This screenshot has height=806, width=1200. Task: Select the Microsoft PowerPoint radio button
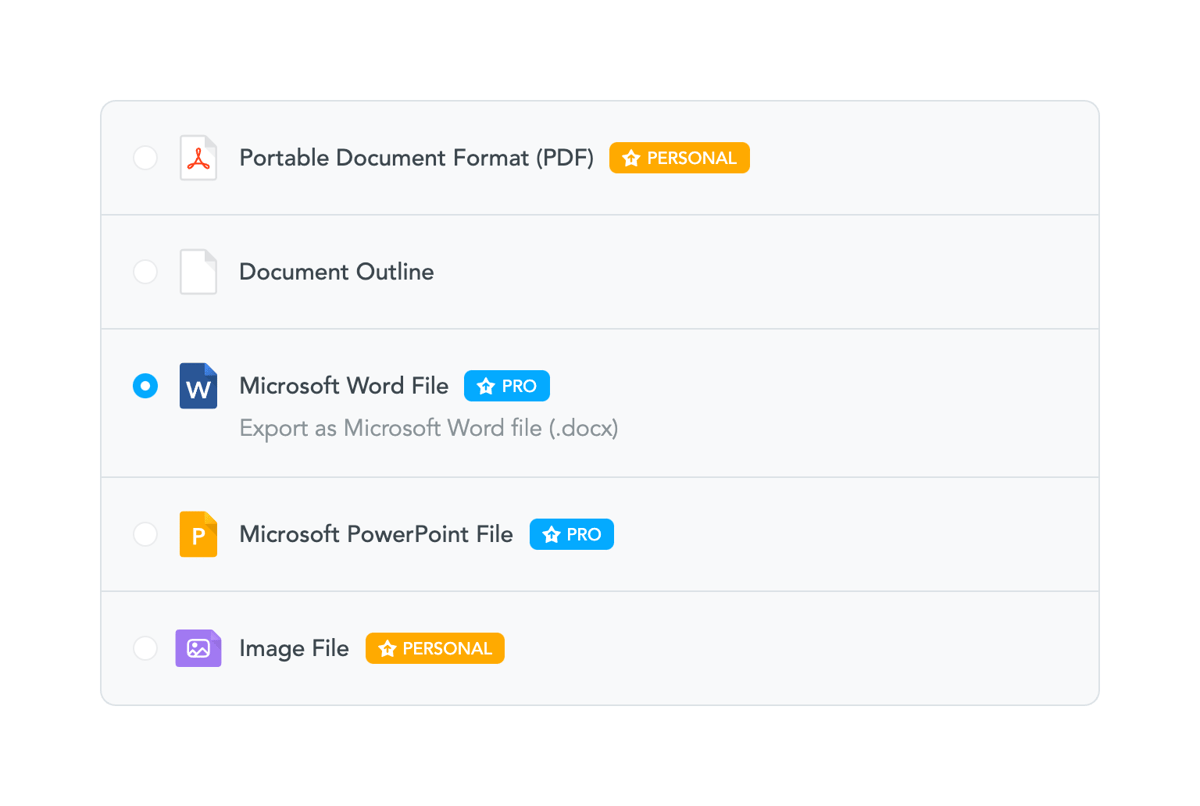(x=145, y=534)
